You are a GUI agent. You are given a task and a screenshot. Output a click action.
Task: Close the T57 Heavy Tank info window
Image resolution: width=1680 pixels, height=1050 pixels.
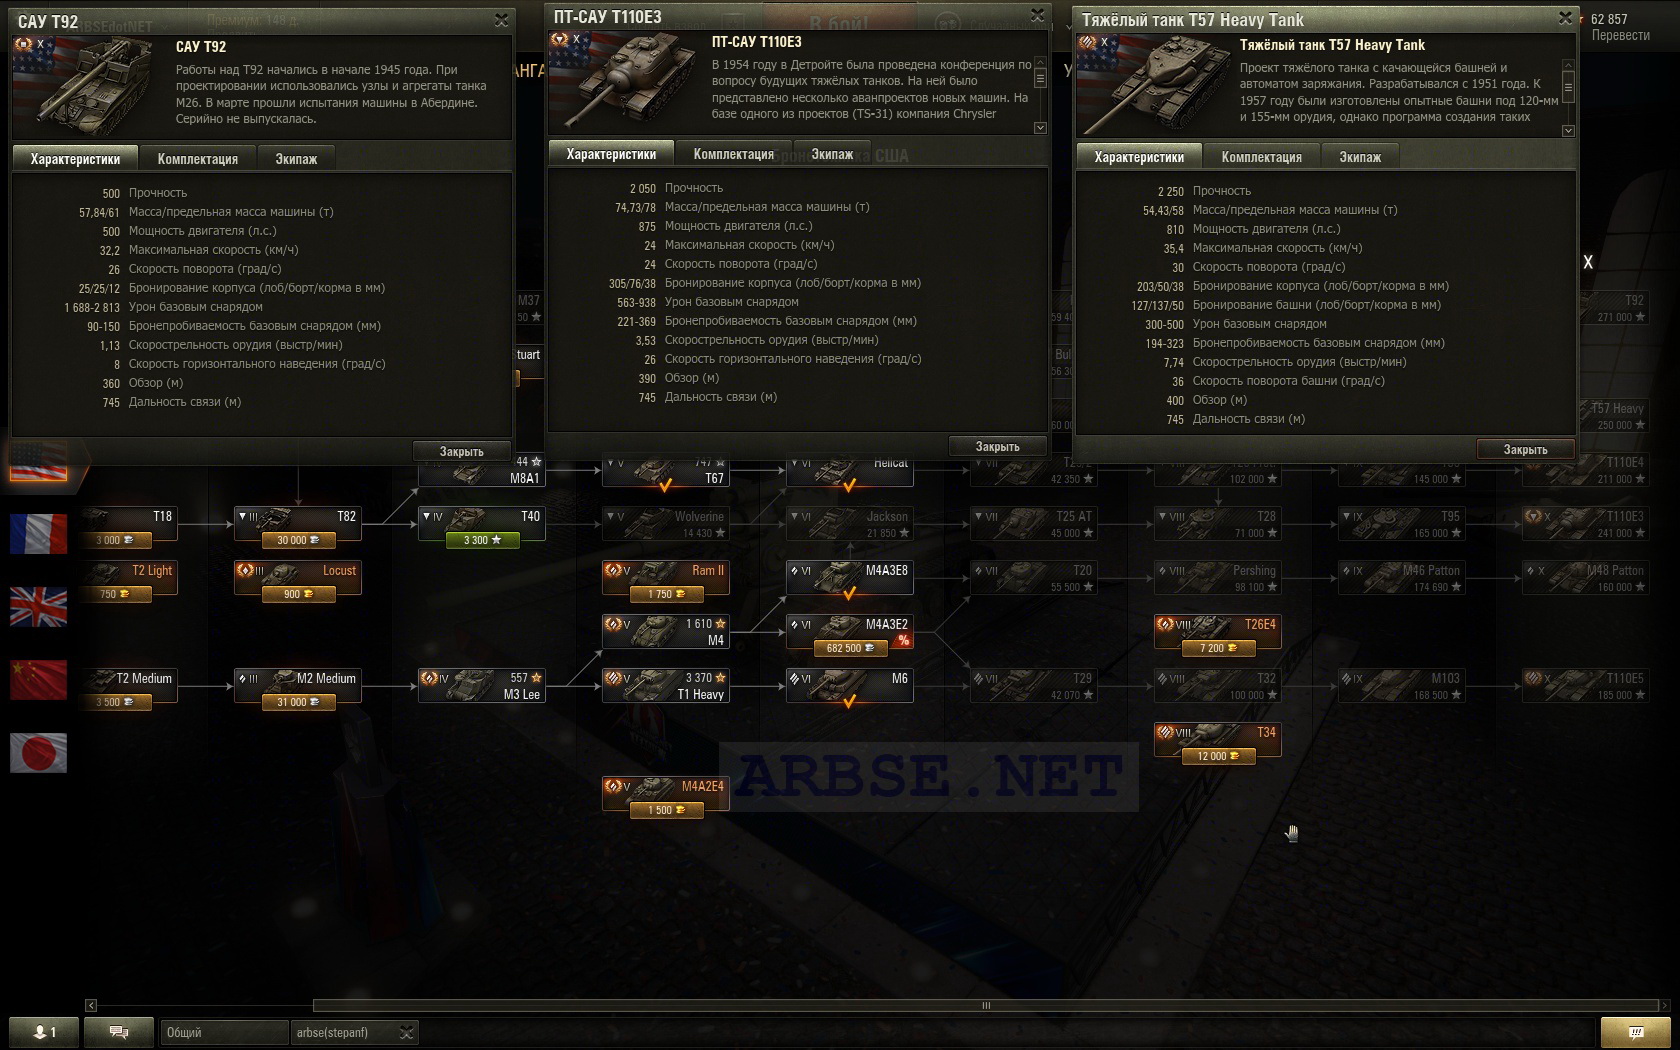point(1566,18)
